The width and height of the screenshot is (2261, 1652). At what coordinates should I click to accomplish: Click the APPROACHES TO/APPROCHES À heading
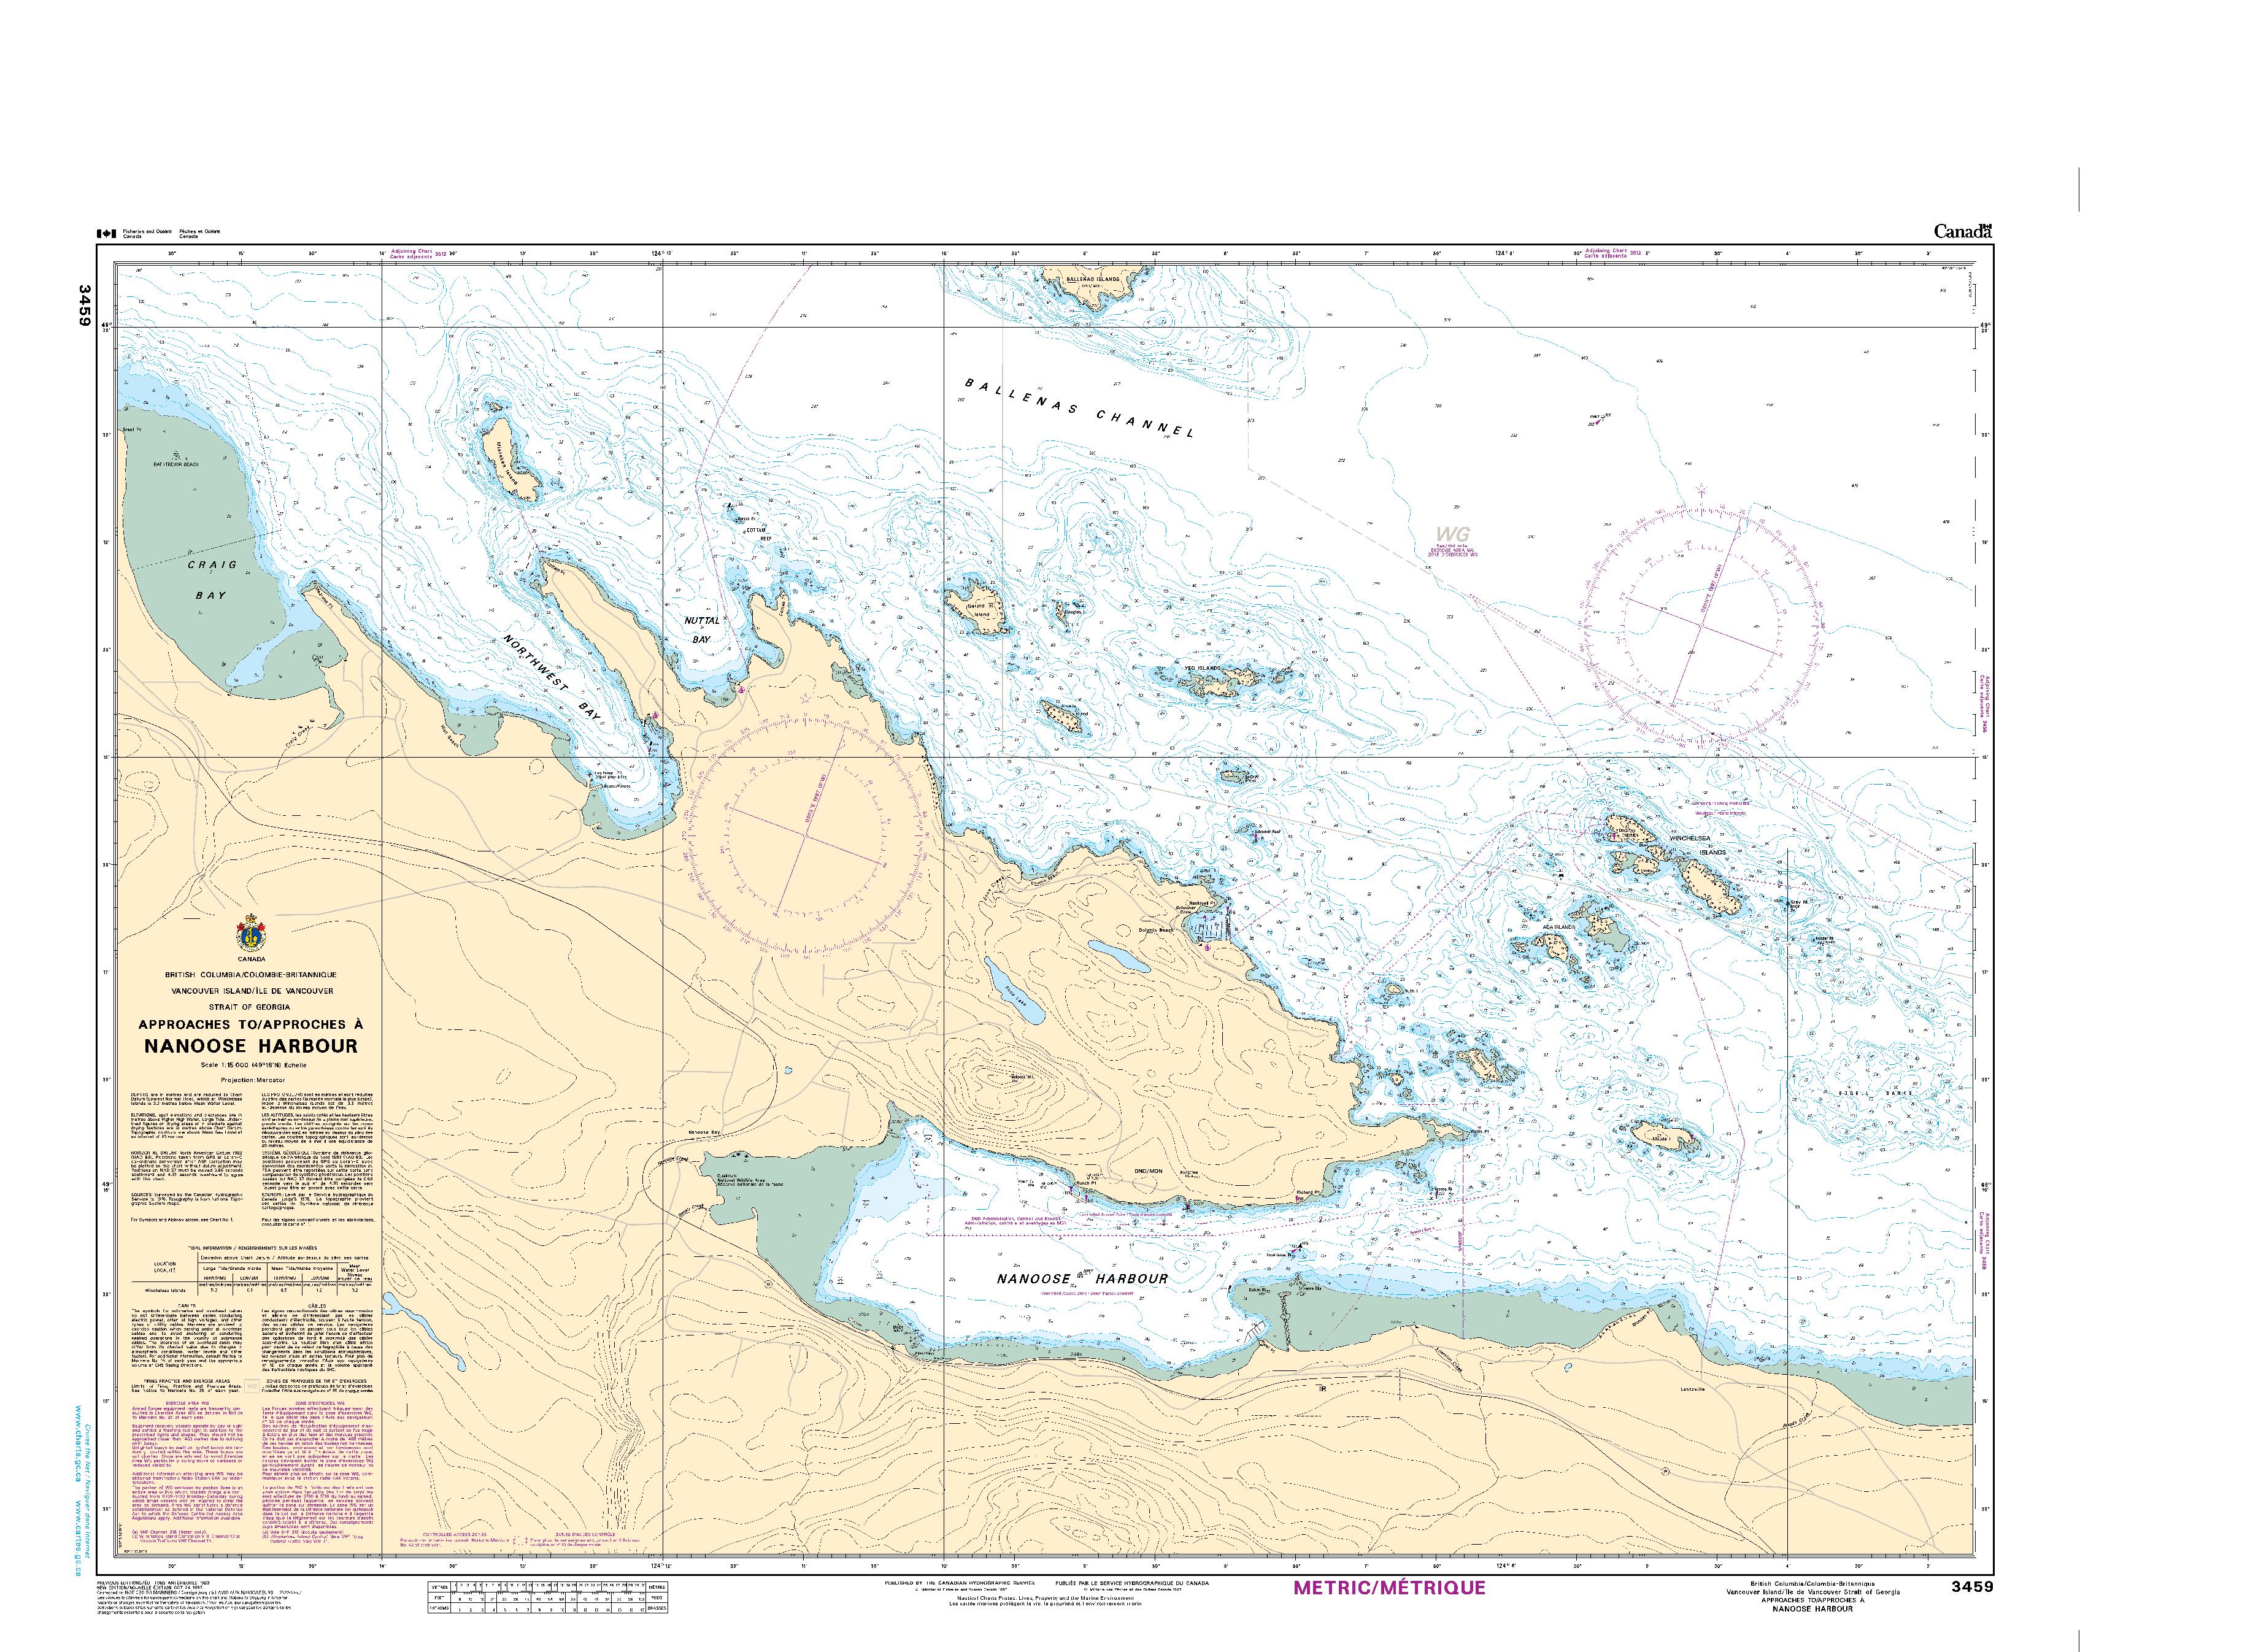pos(251,1025)
